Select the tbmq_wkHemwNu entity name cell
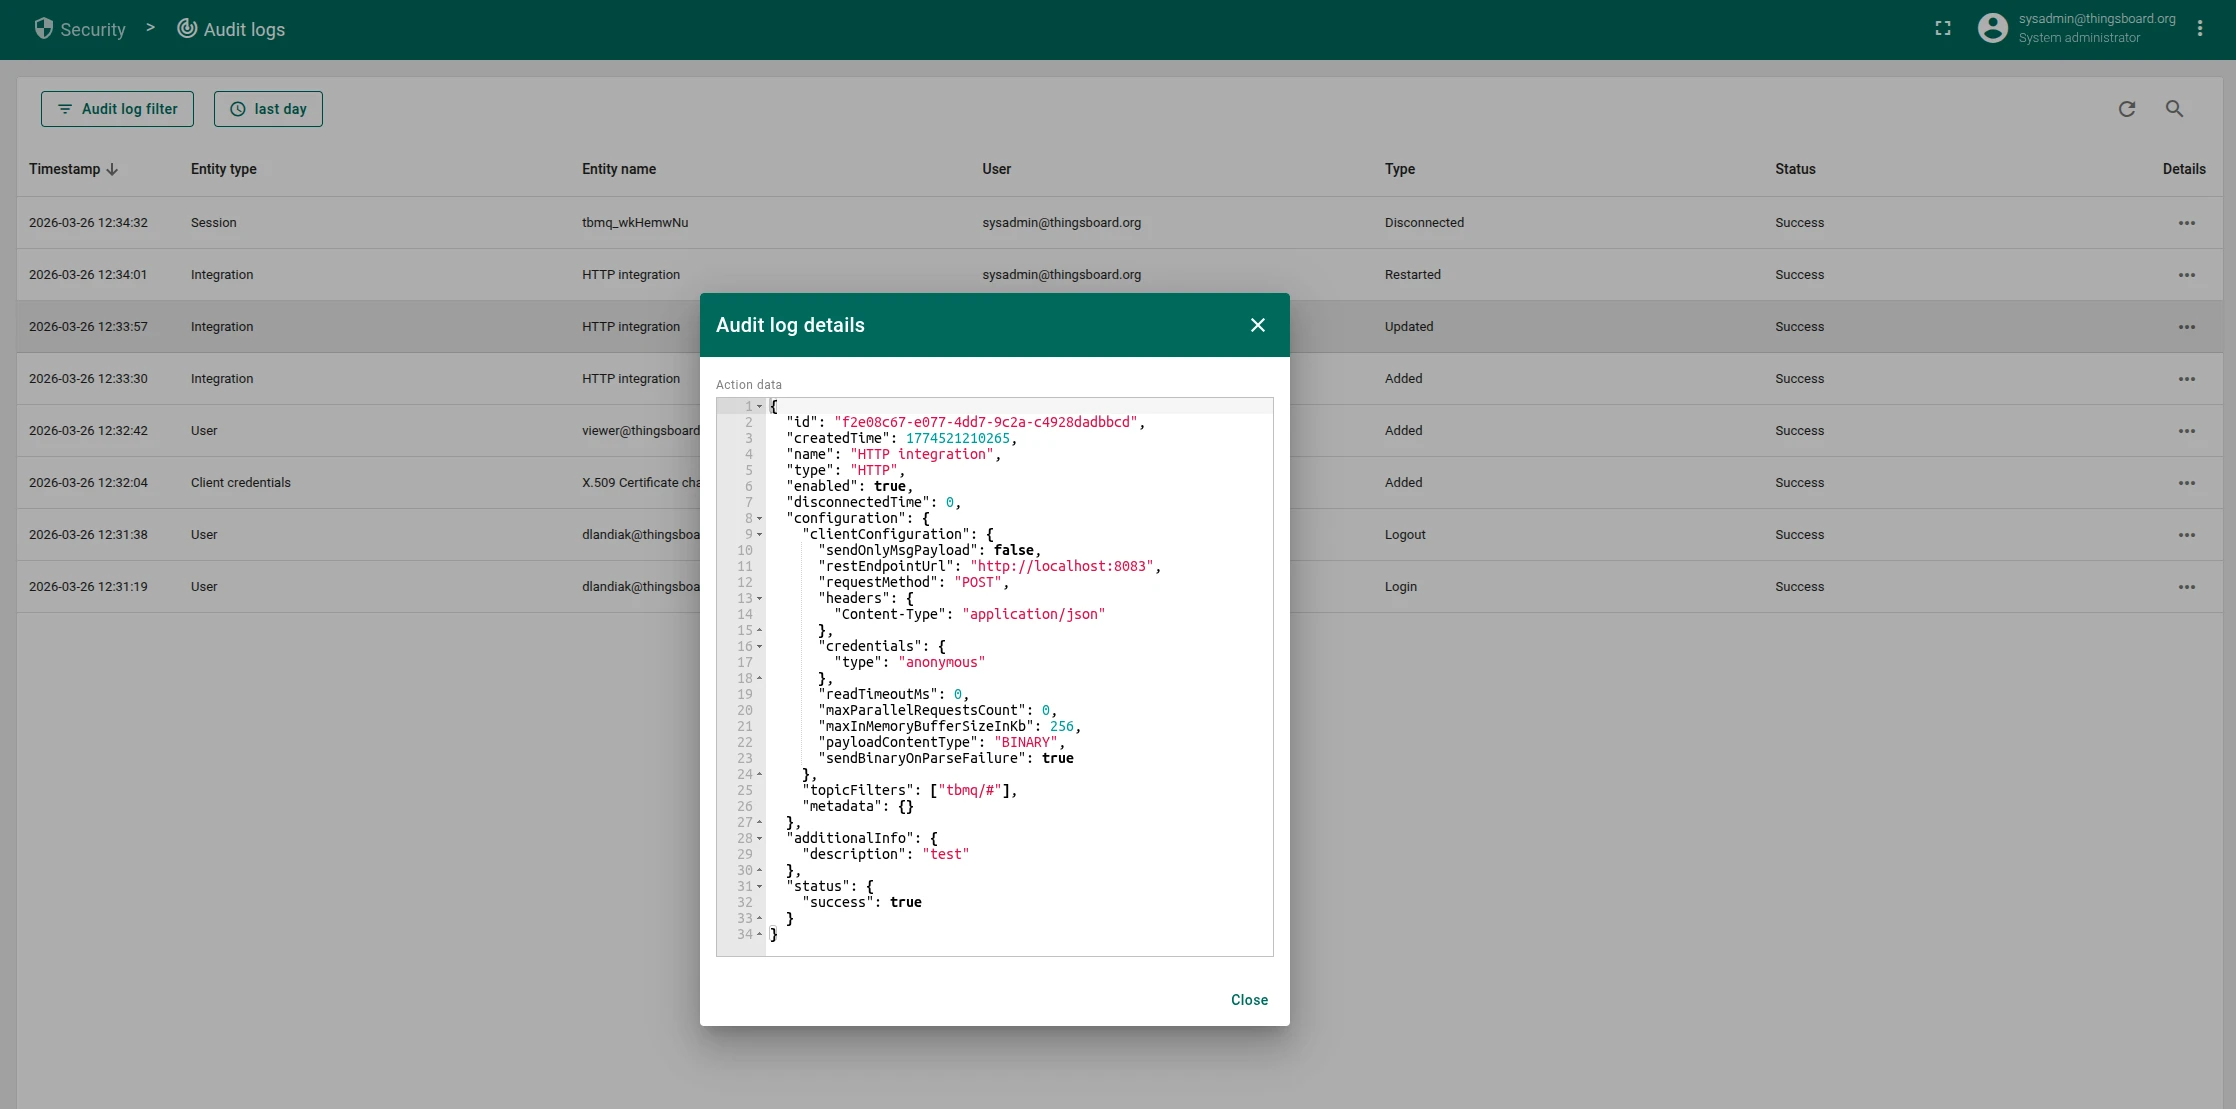The height and width of the screenshot is (1109, 2236). [x=635, y=223]
